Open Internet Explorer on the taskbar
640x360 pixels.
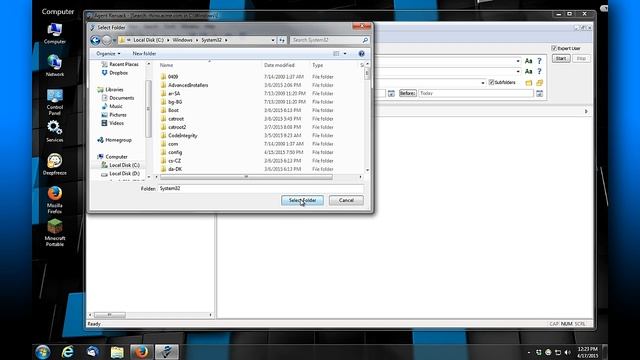coord(68,351)
